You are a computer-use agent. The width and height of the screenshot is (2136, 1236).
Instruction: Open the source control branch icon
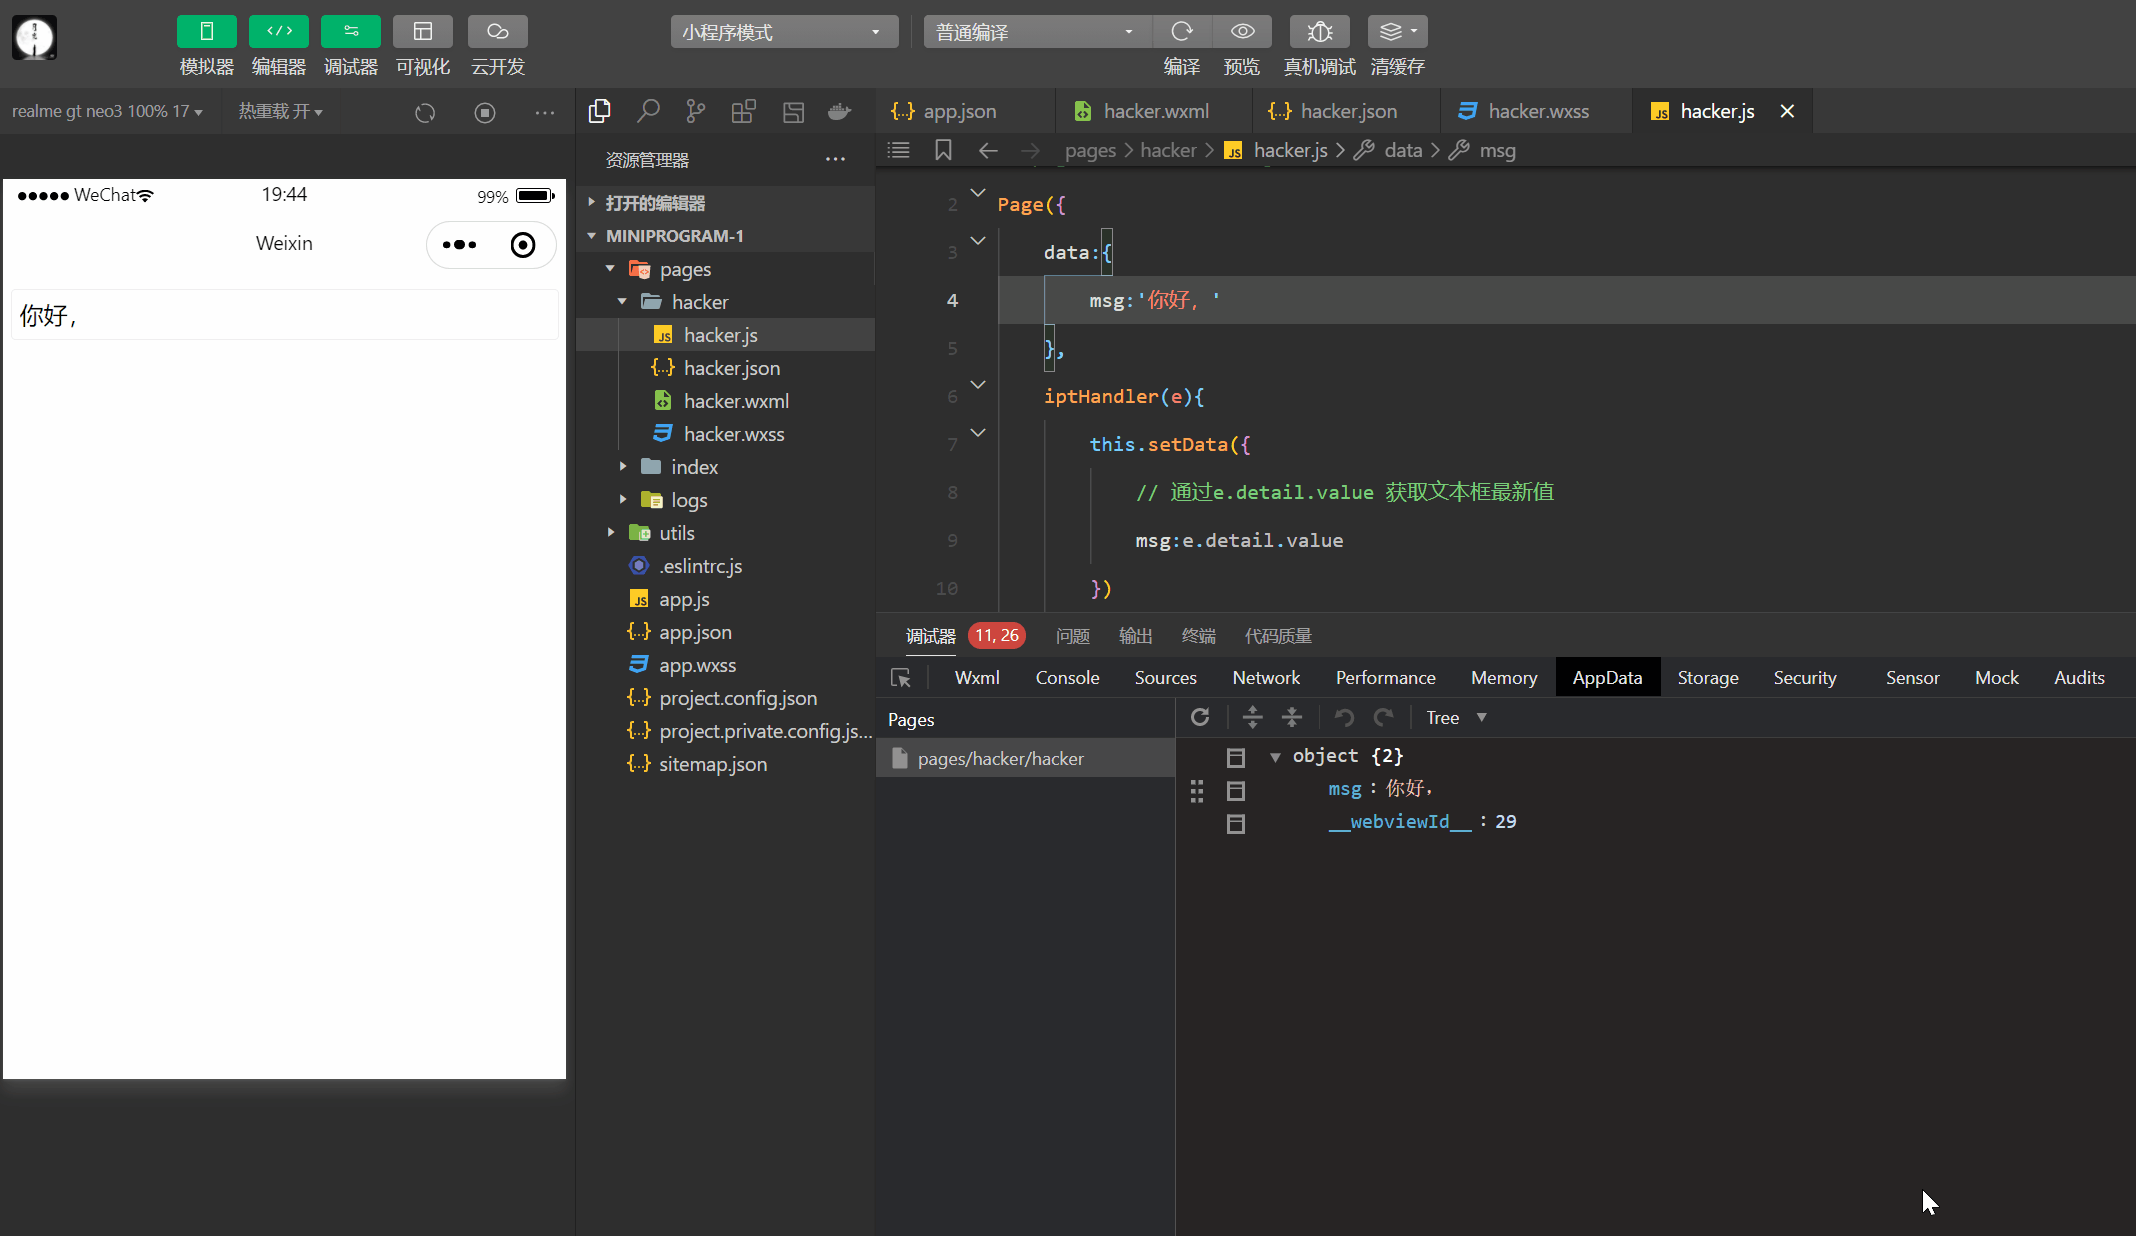pos(696,111)
